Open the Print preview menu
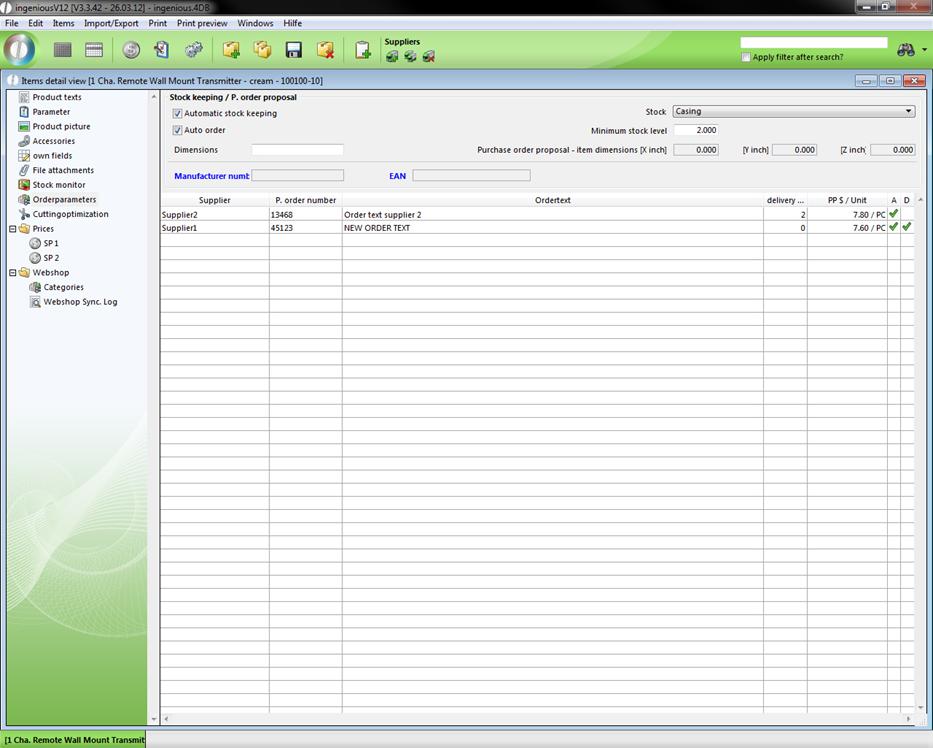This screenshot has height=748, width=933. tap(201, 23)
